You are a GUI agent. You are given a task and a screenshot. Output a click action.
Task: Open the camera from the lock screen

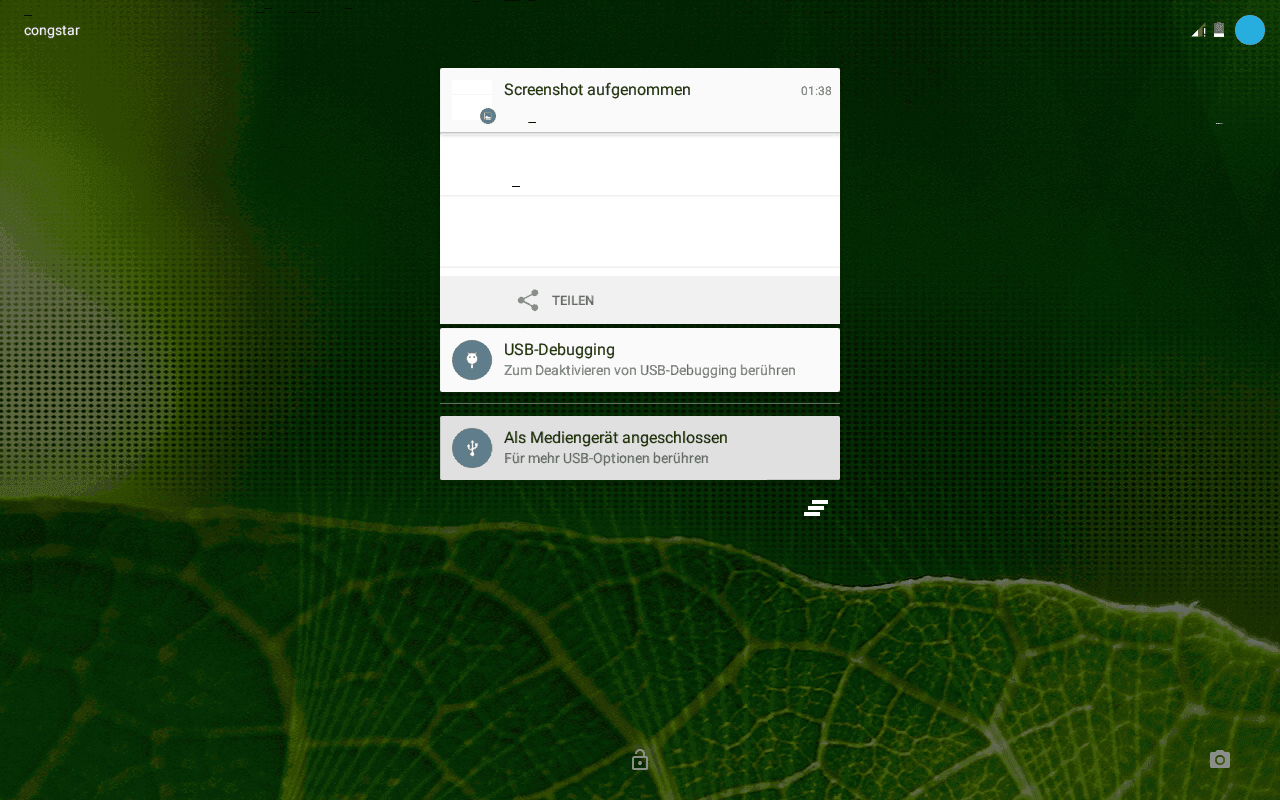(1220, 760)
